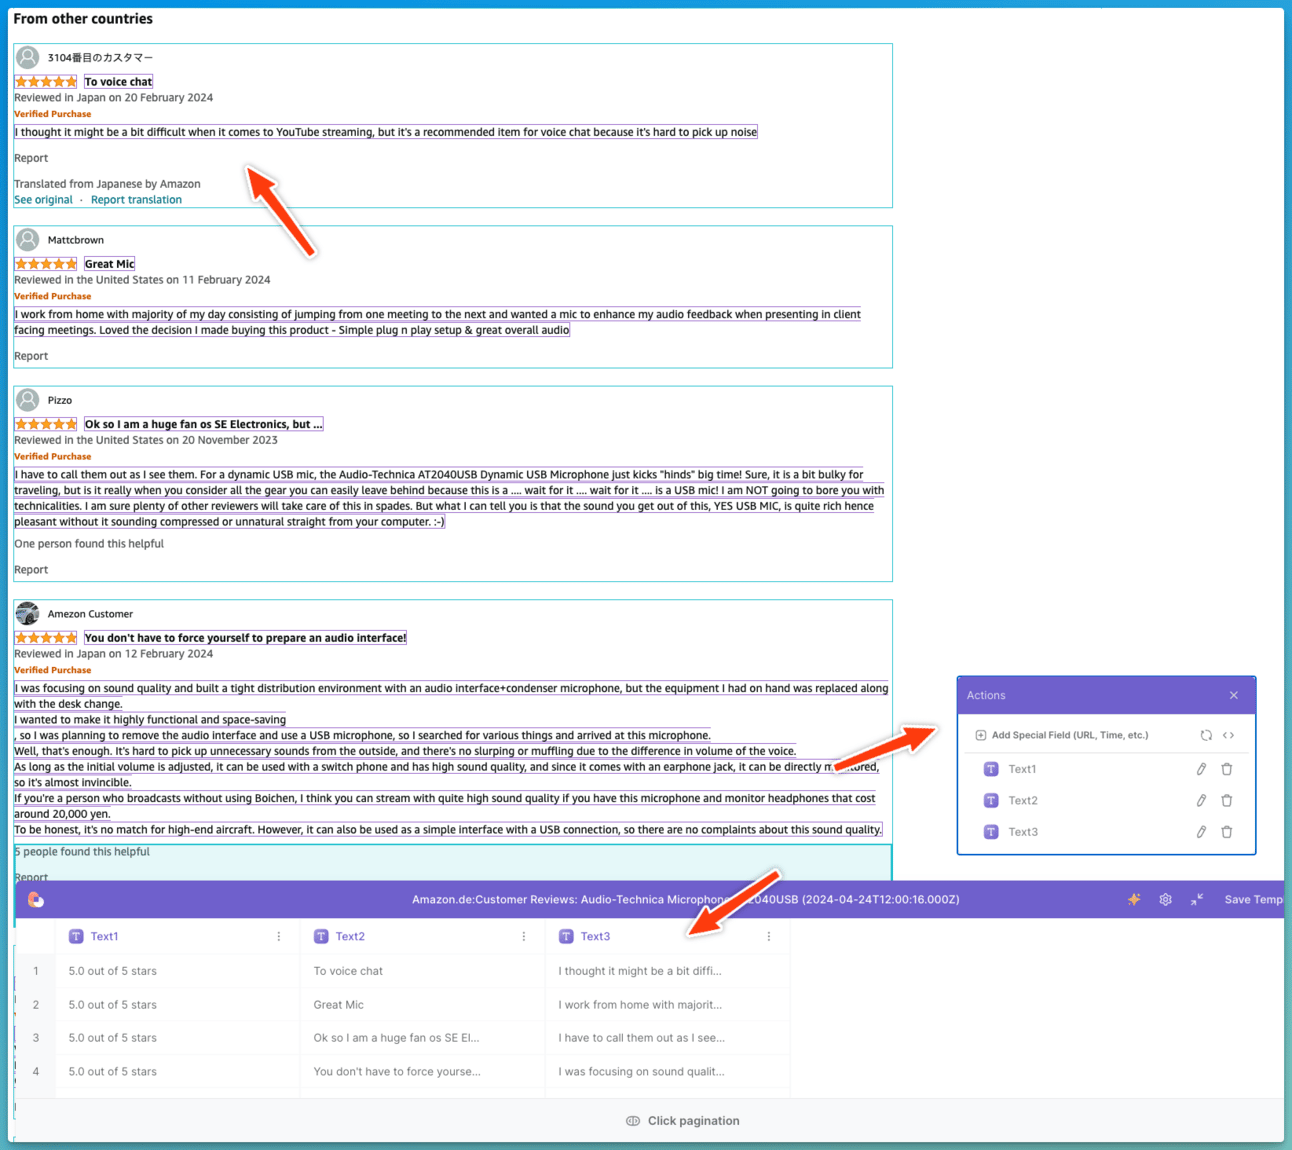Open the code view icon in Actions panel

[x=1228, y=735]
